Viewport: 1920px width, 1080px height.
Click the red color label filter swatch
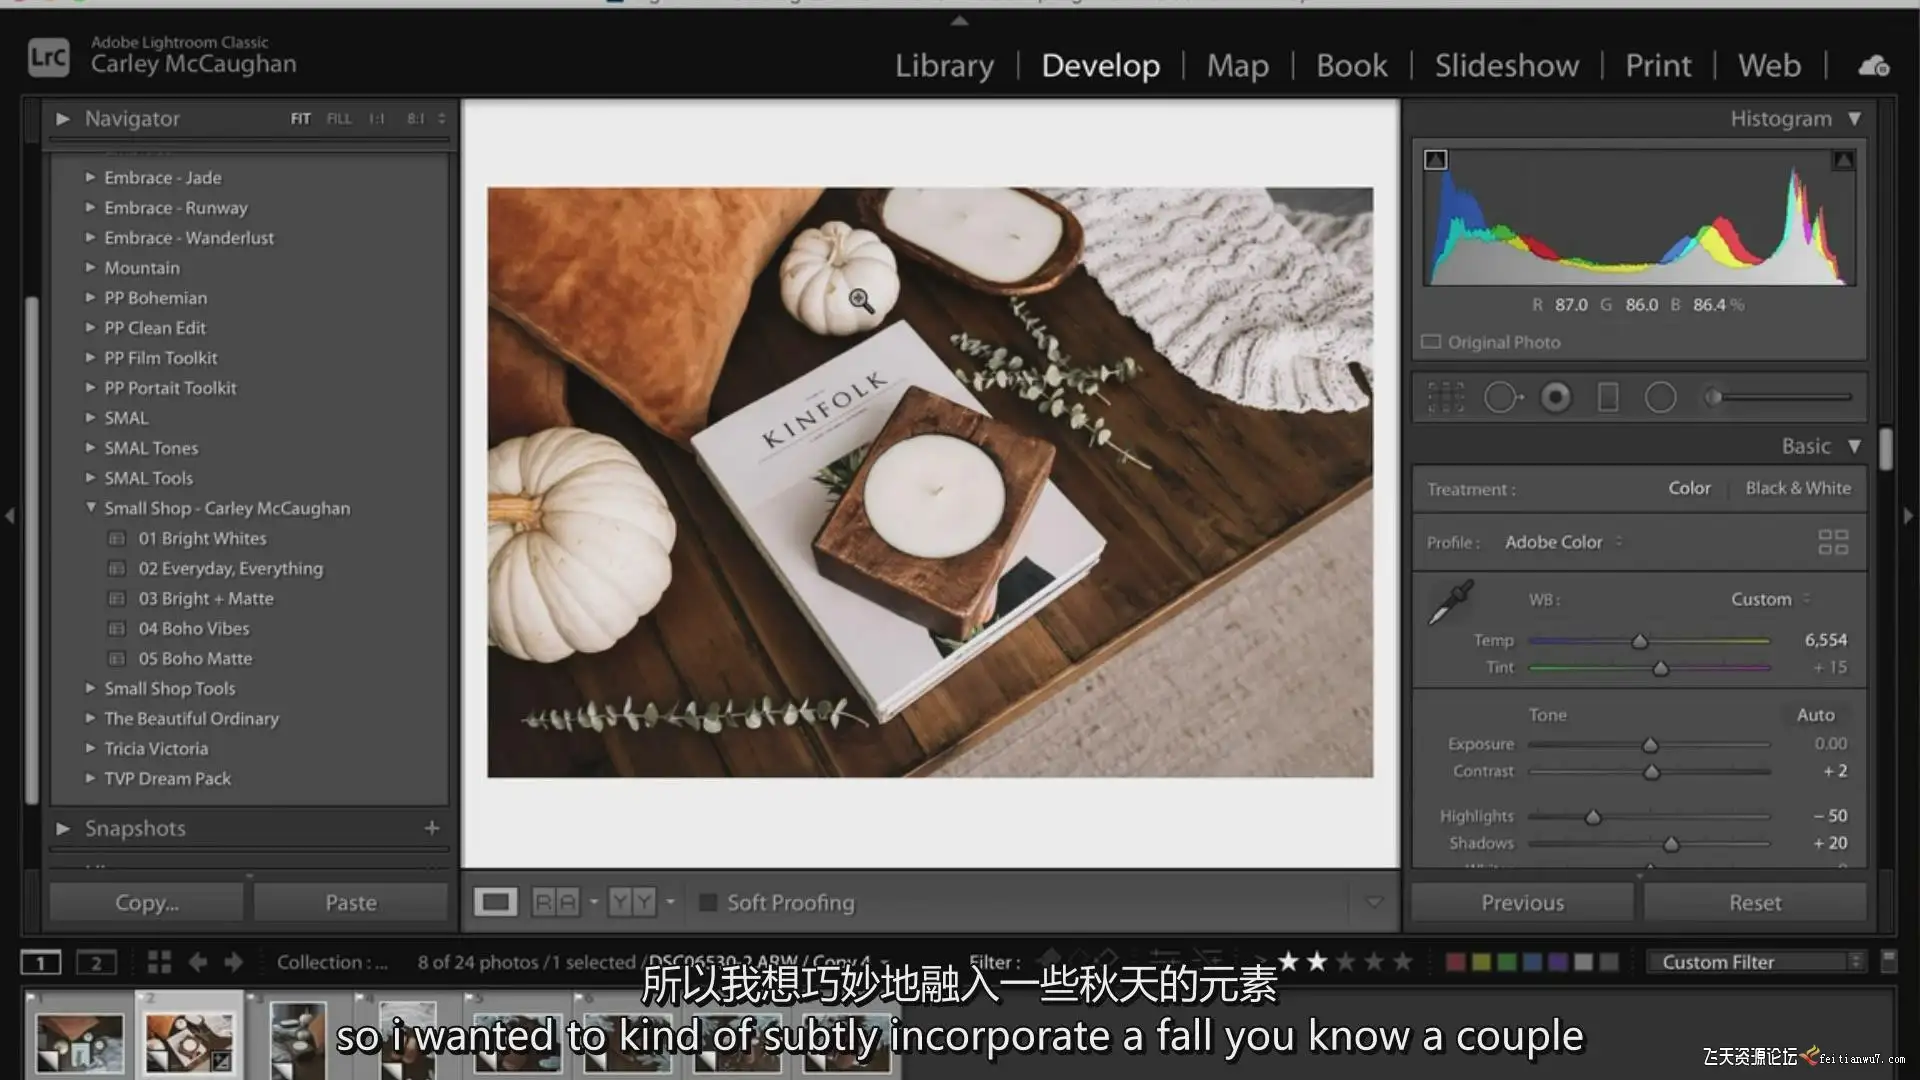(1455, 962)
